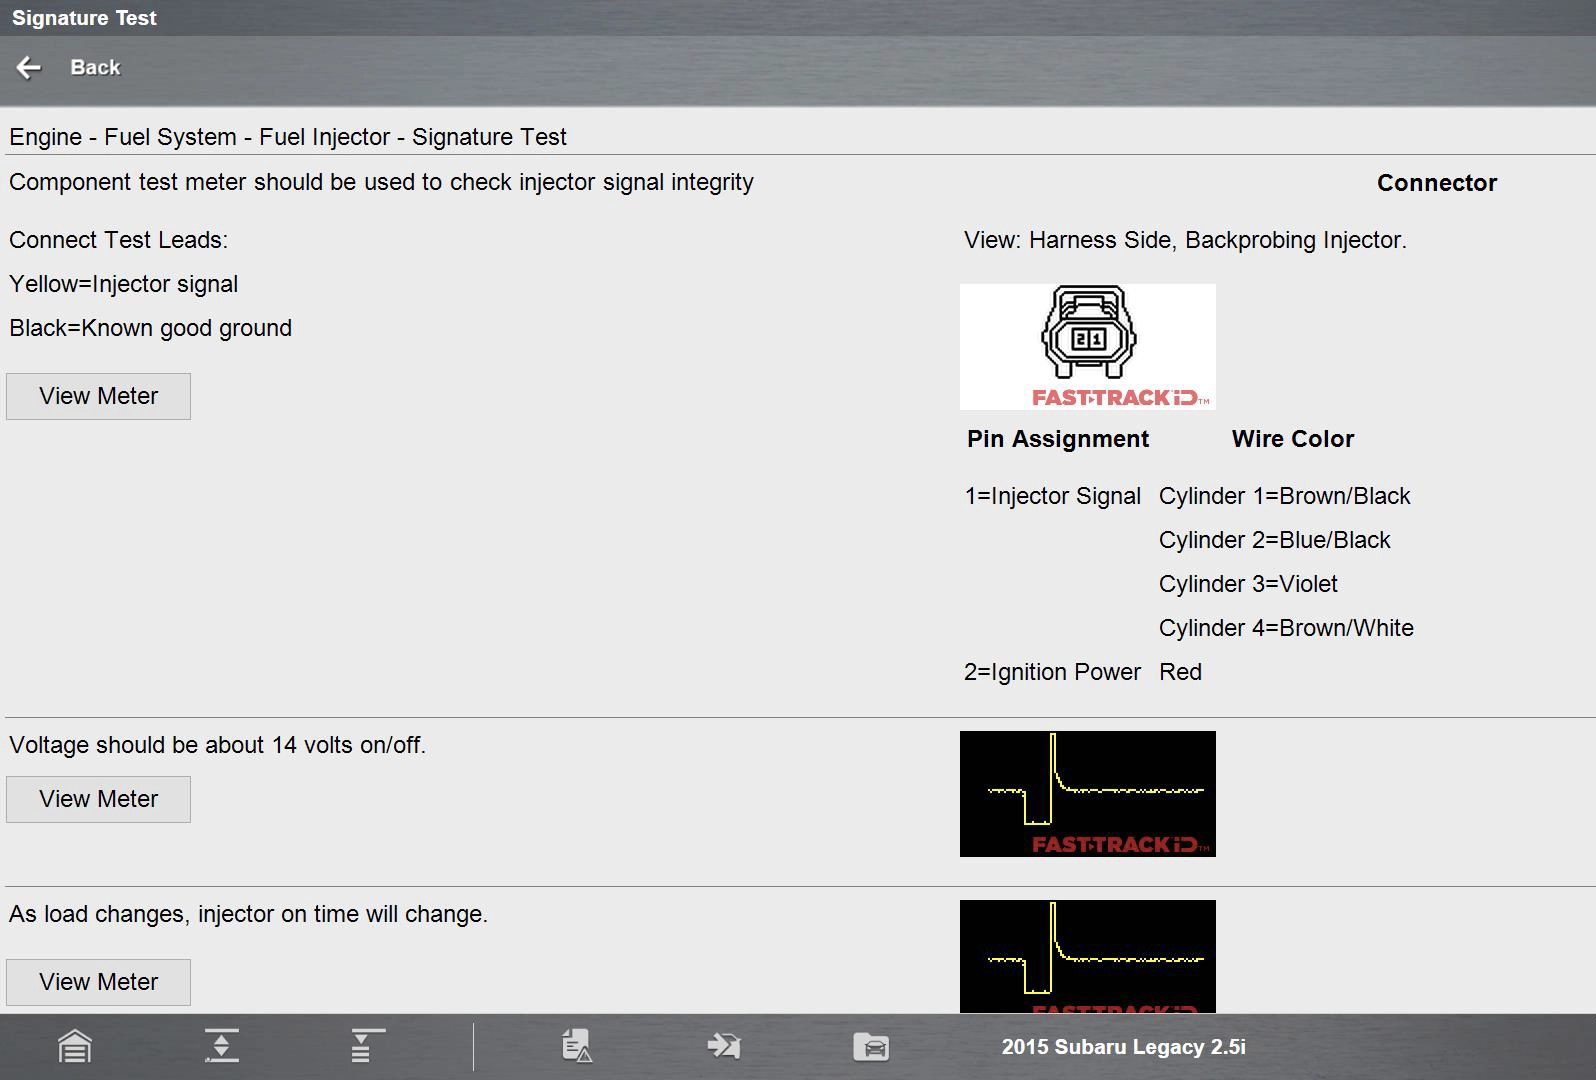Click the Signature Test title bar text
Image resolution: width=1596 pixels, height=1080 pixels.
click(84, 18)
